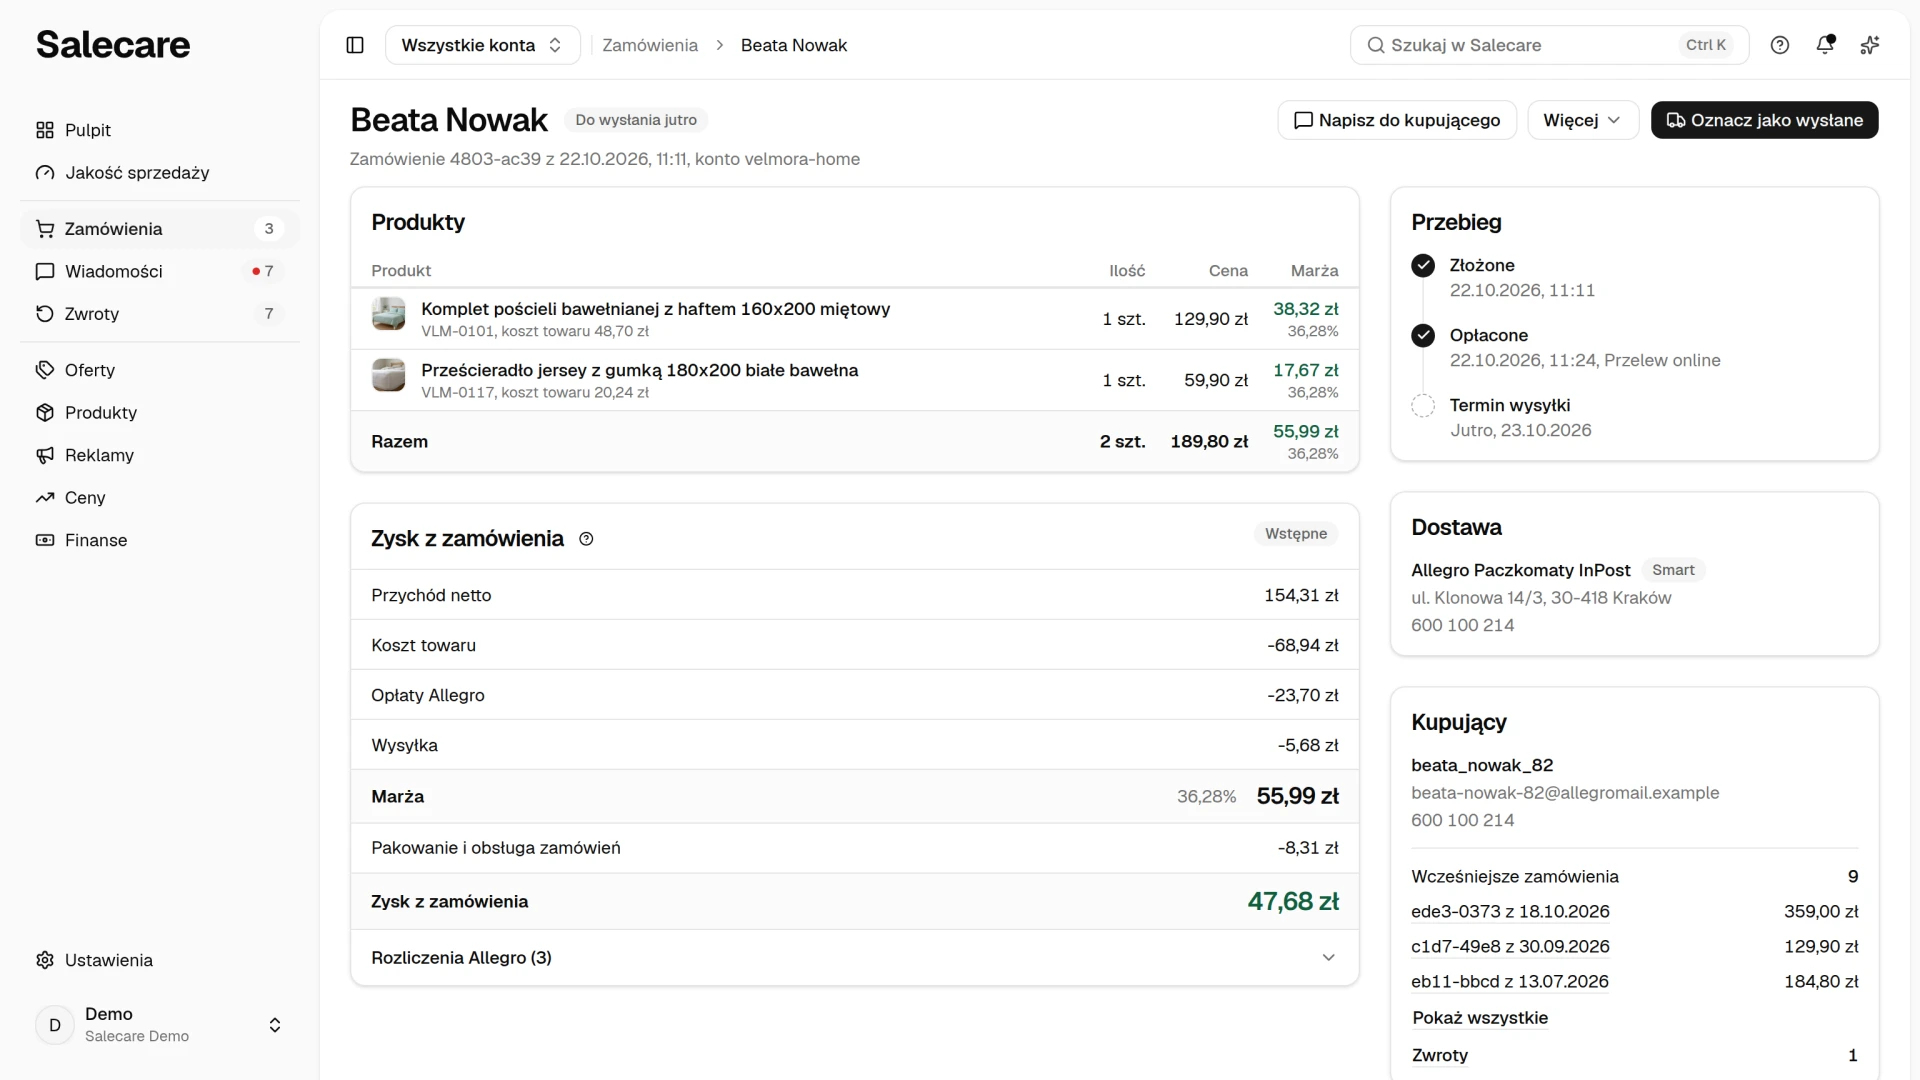1920x1080 pixels.
Task: Click the white jersey sheet product thumbnail
Action: point(389,375)
